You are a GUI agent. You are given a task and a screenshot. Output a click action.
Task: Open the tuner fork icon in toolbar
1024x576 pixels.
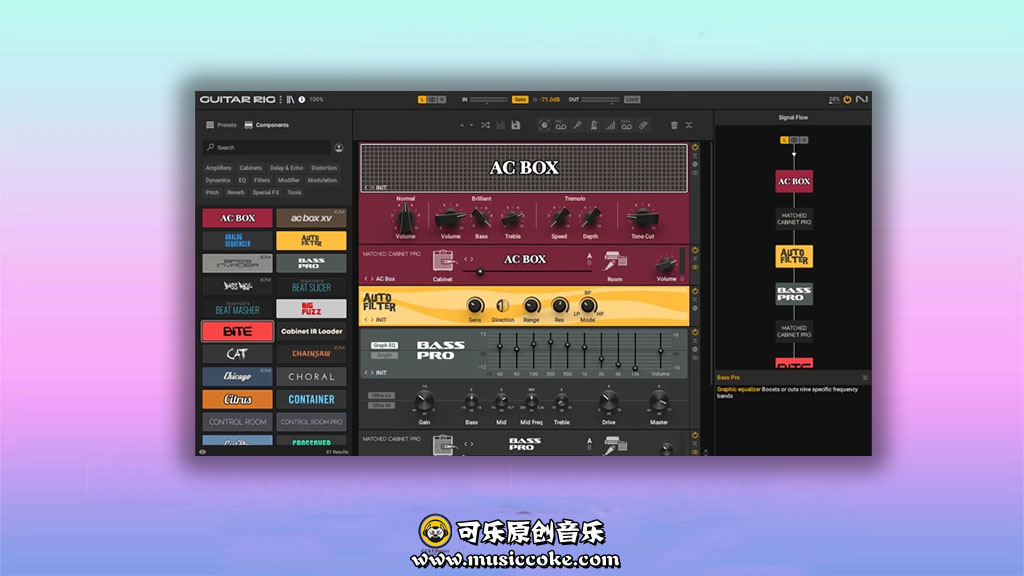coord(578,125)
